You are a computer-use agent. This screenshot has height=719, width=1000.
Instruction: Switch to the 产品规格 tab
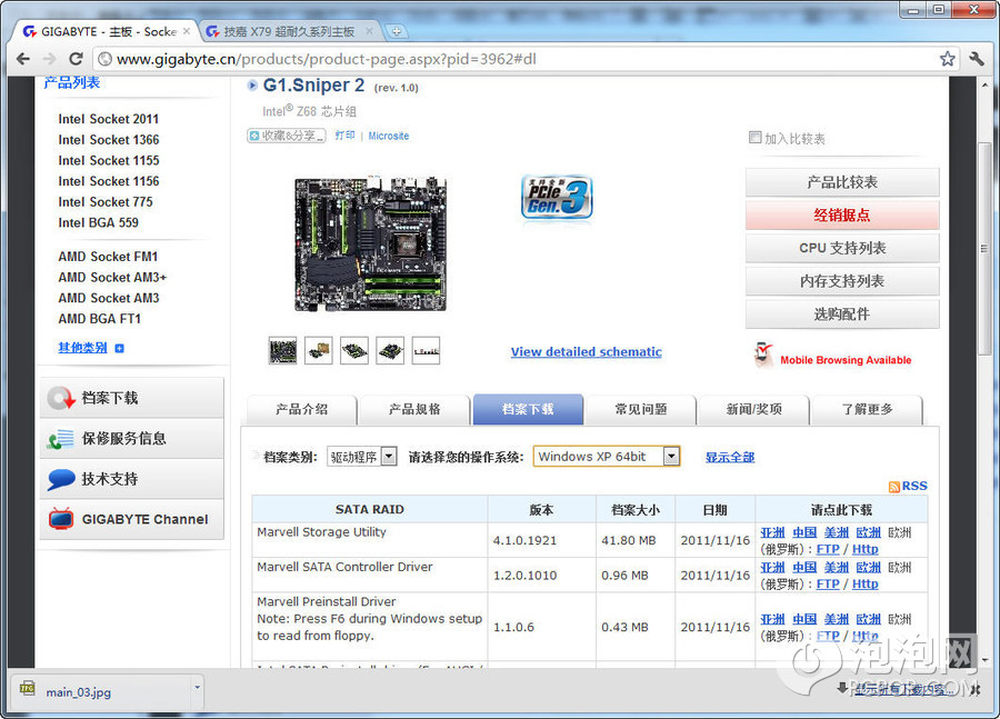[414, 409]
